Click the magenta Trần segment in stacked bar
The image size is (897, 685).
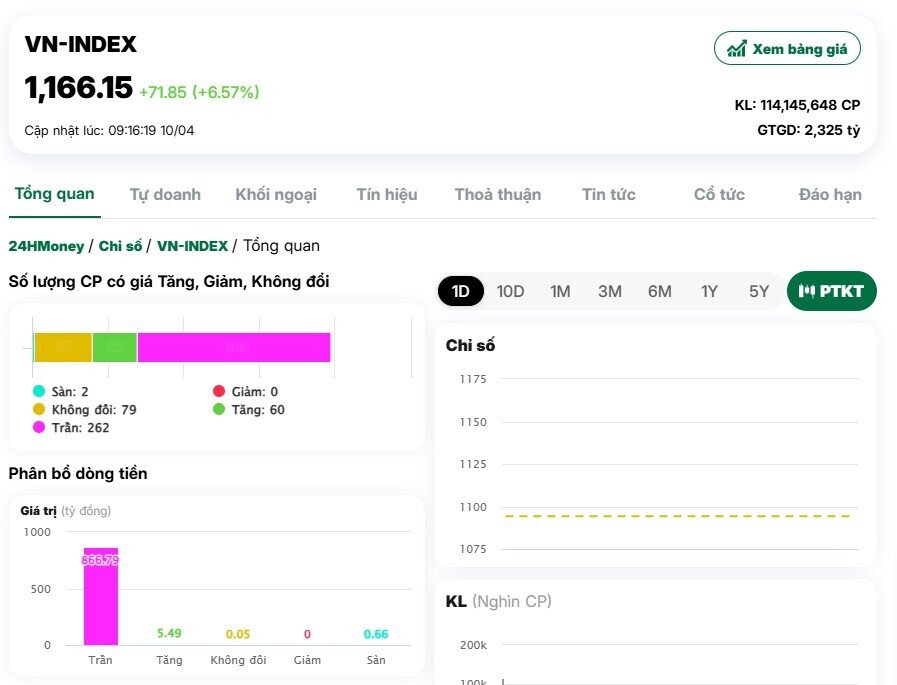click(234, 347)
